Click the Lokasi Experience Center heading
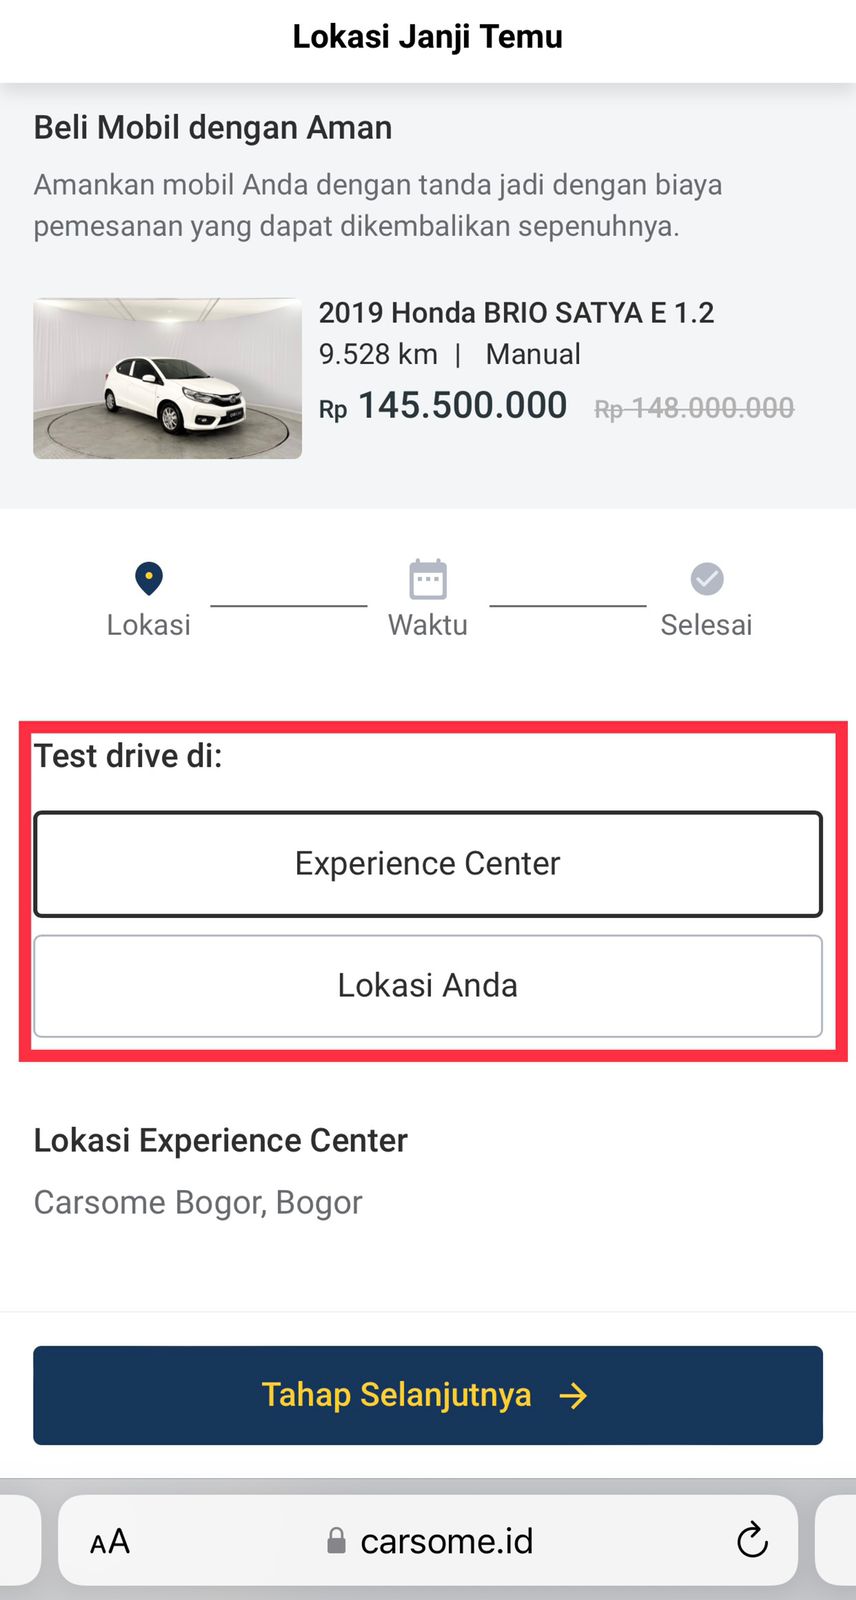 (220, 1140)
